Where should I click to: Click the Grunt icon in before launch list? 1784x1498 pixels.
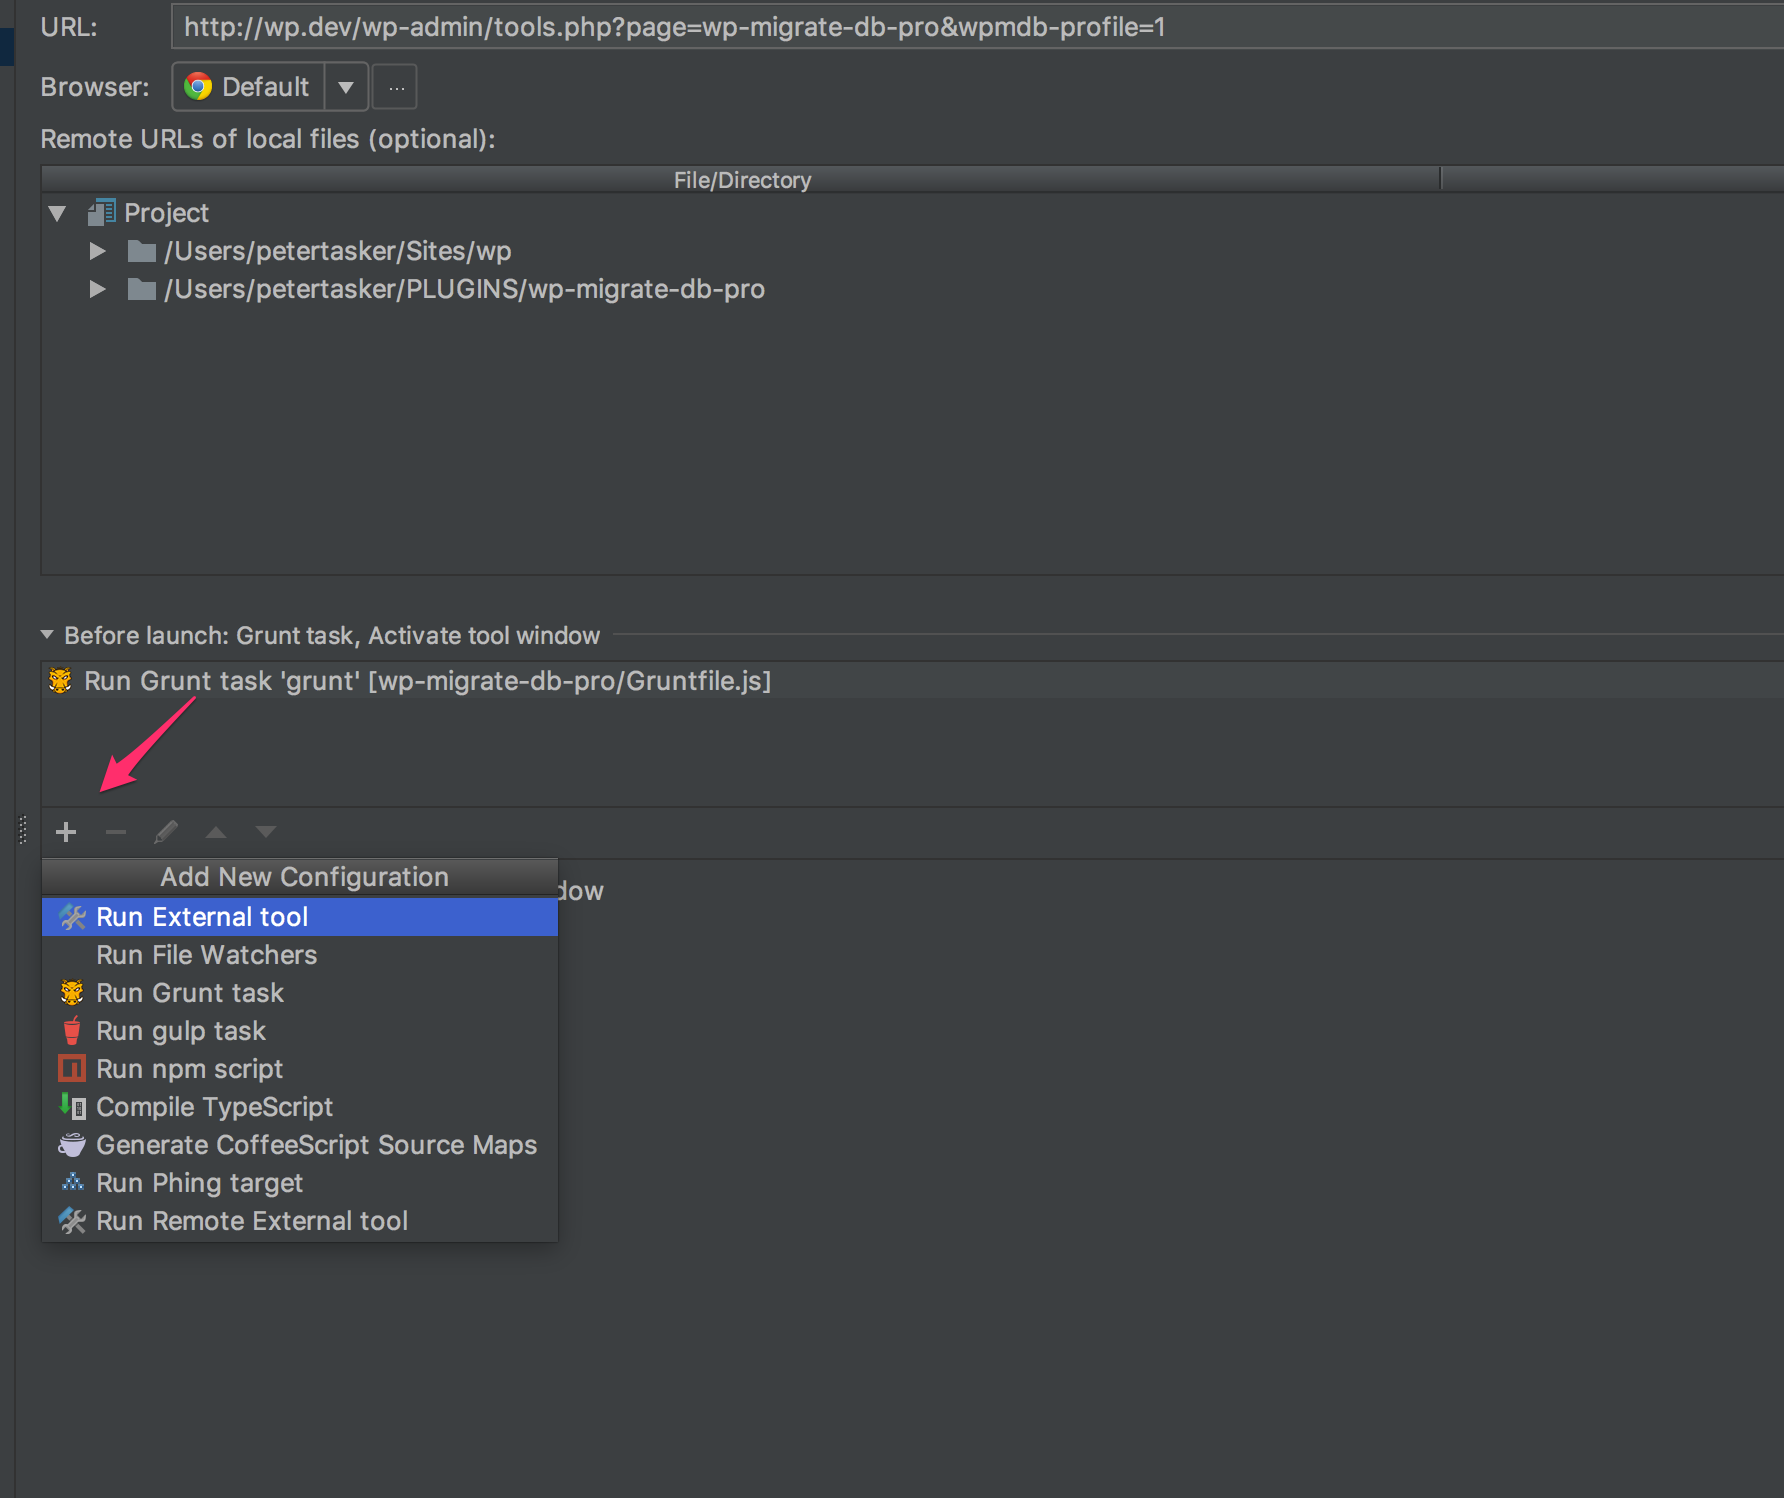click(x=60, y=681)
